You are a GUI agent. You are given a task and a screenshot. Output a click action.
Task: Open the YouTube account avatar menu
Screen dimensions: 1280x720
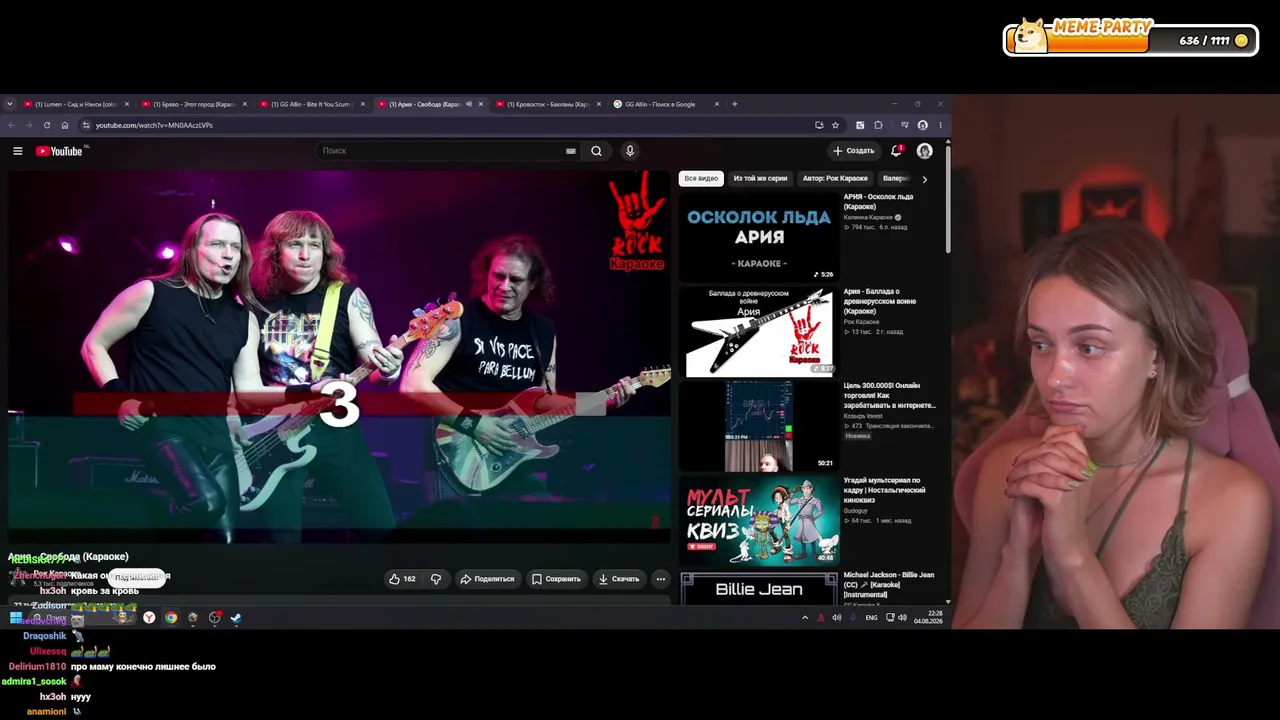tap(925, 151)
